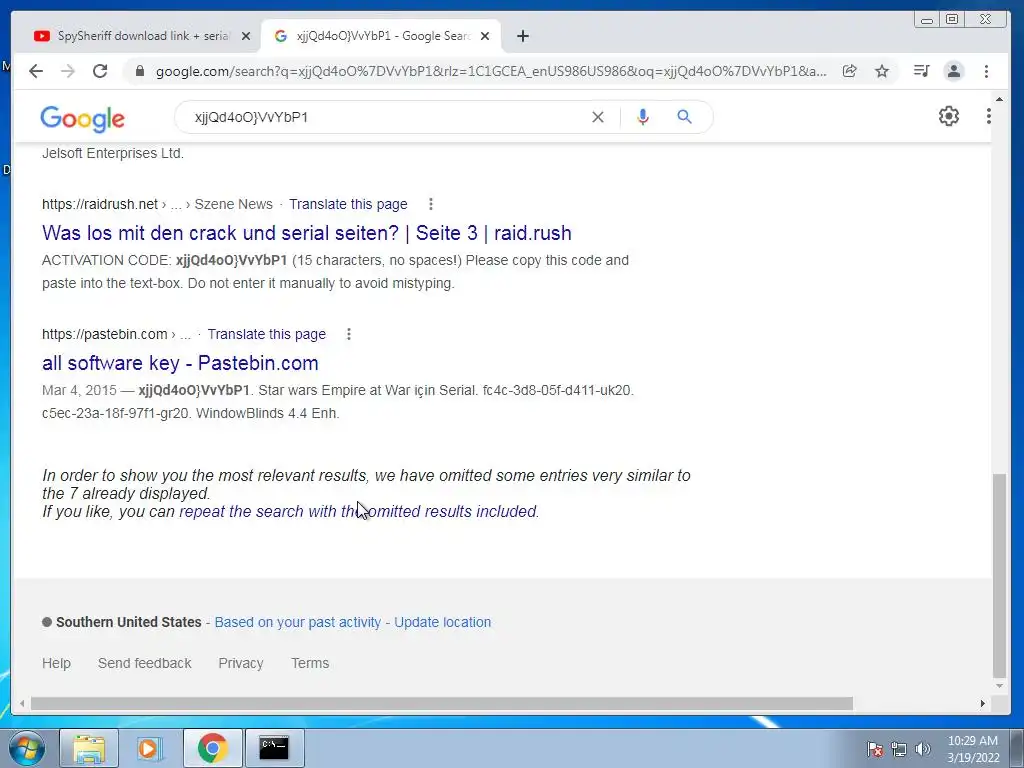The height and width of the screenshot is (768, 1024).
Task: Open Privacy footer link
Action: click(x=240, y=664)
